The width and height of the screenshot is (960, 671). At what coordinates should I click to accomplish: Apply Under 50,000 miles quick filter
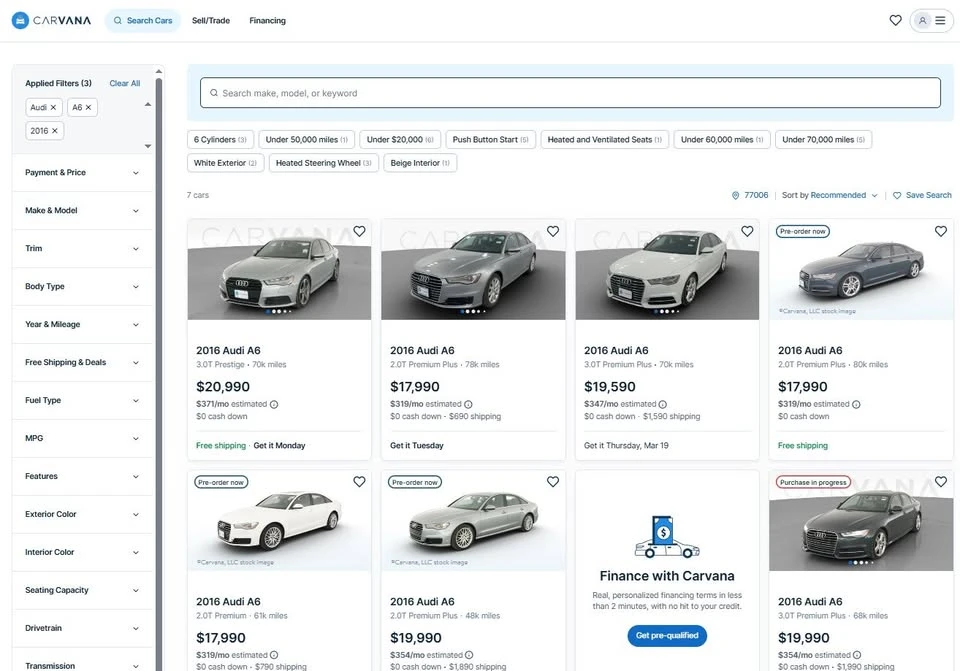click(x=307, y=140)
